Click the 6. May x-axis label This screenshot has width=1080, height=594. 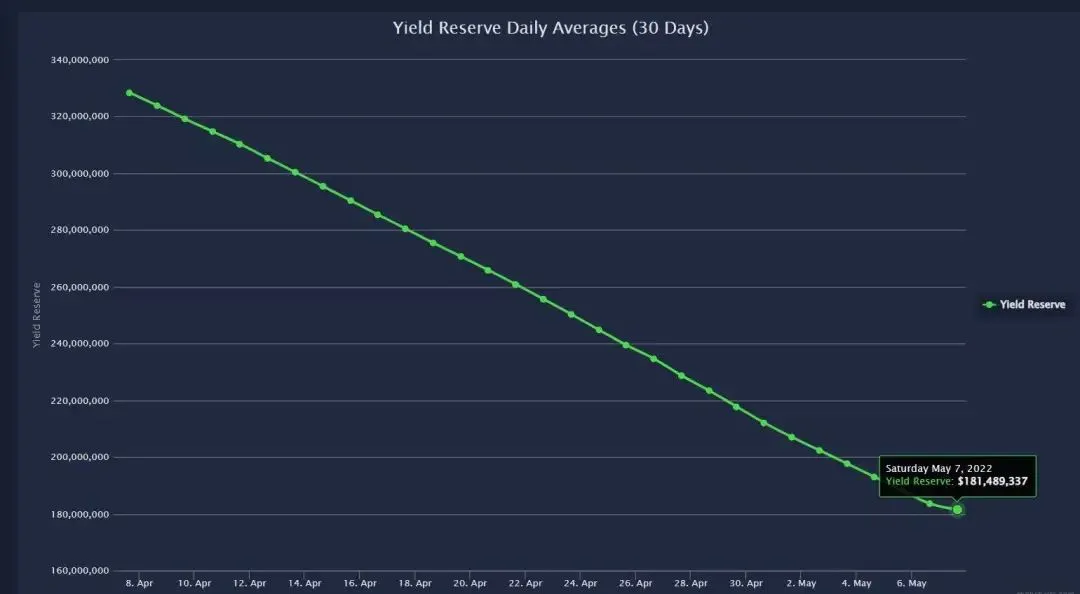(x=911, y=584)
